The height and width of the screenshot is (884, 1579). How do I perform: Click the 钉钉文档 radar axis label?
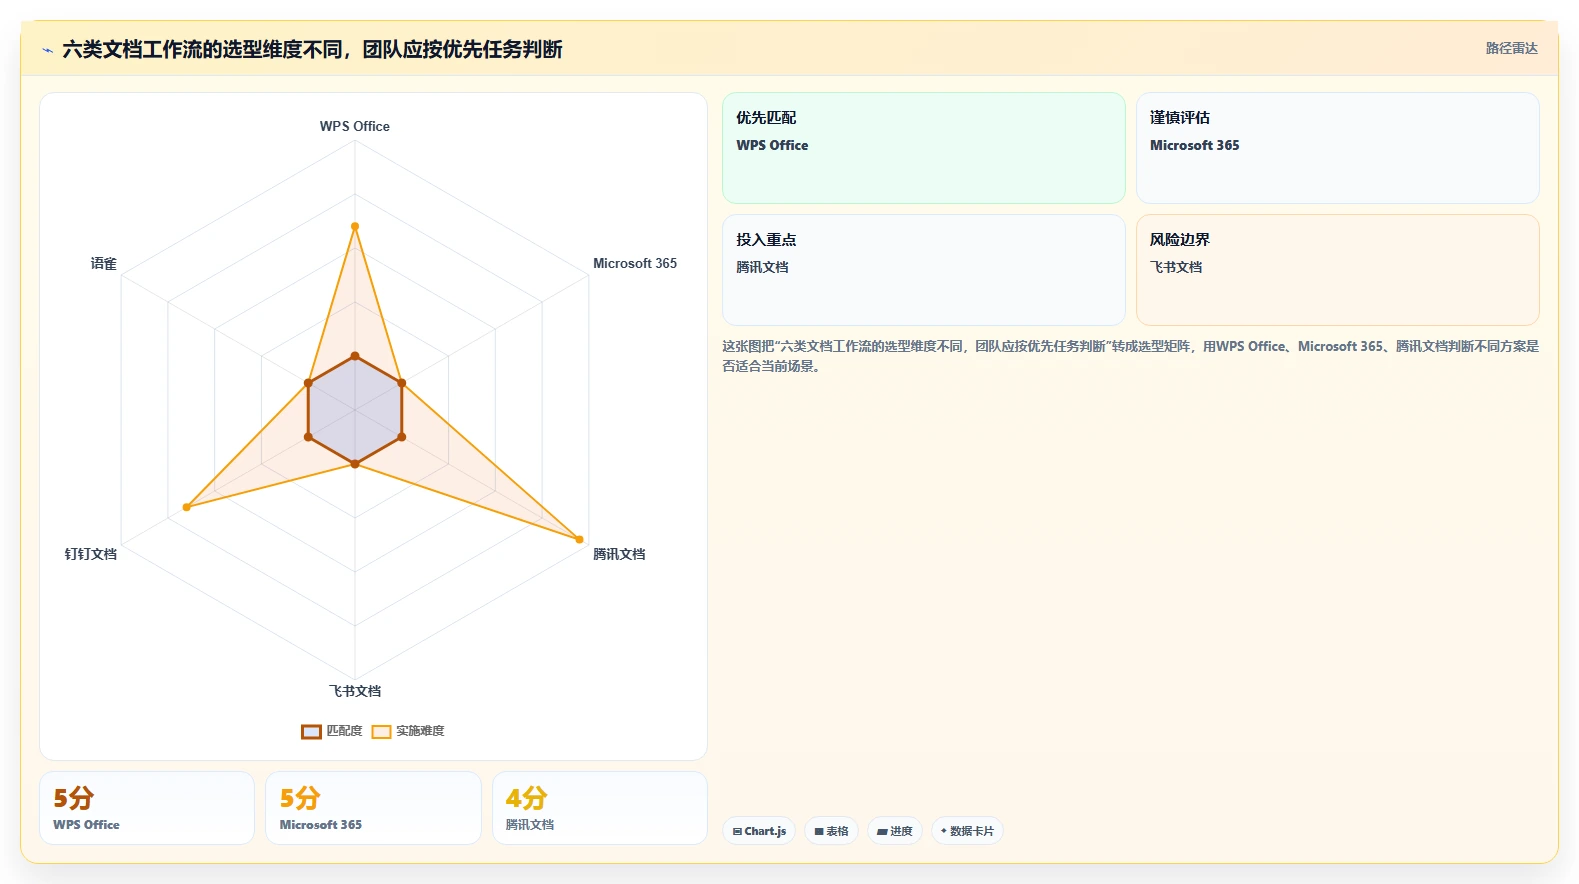[91, 554]
